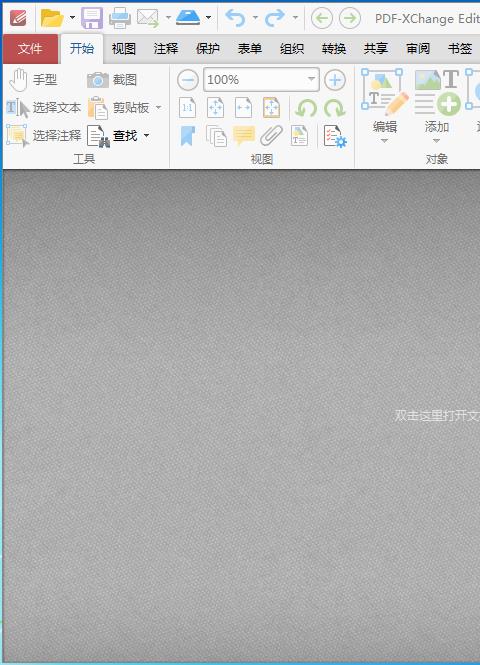Click the zoom out minus button
The image size is (480, 665).
[x=187, y=80]
